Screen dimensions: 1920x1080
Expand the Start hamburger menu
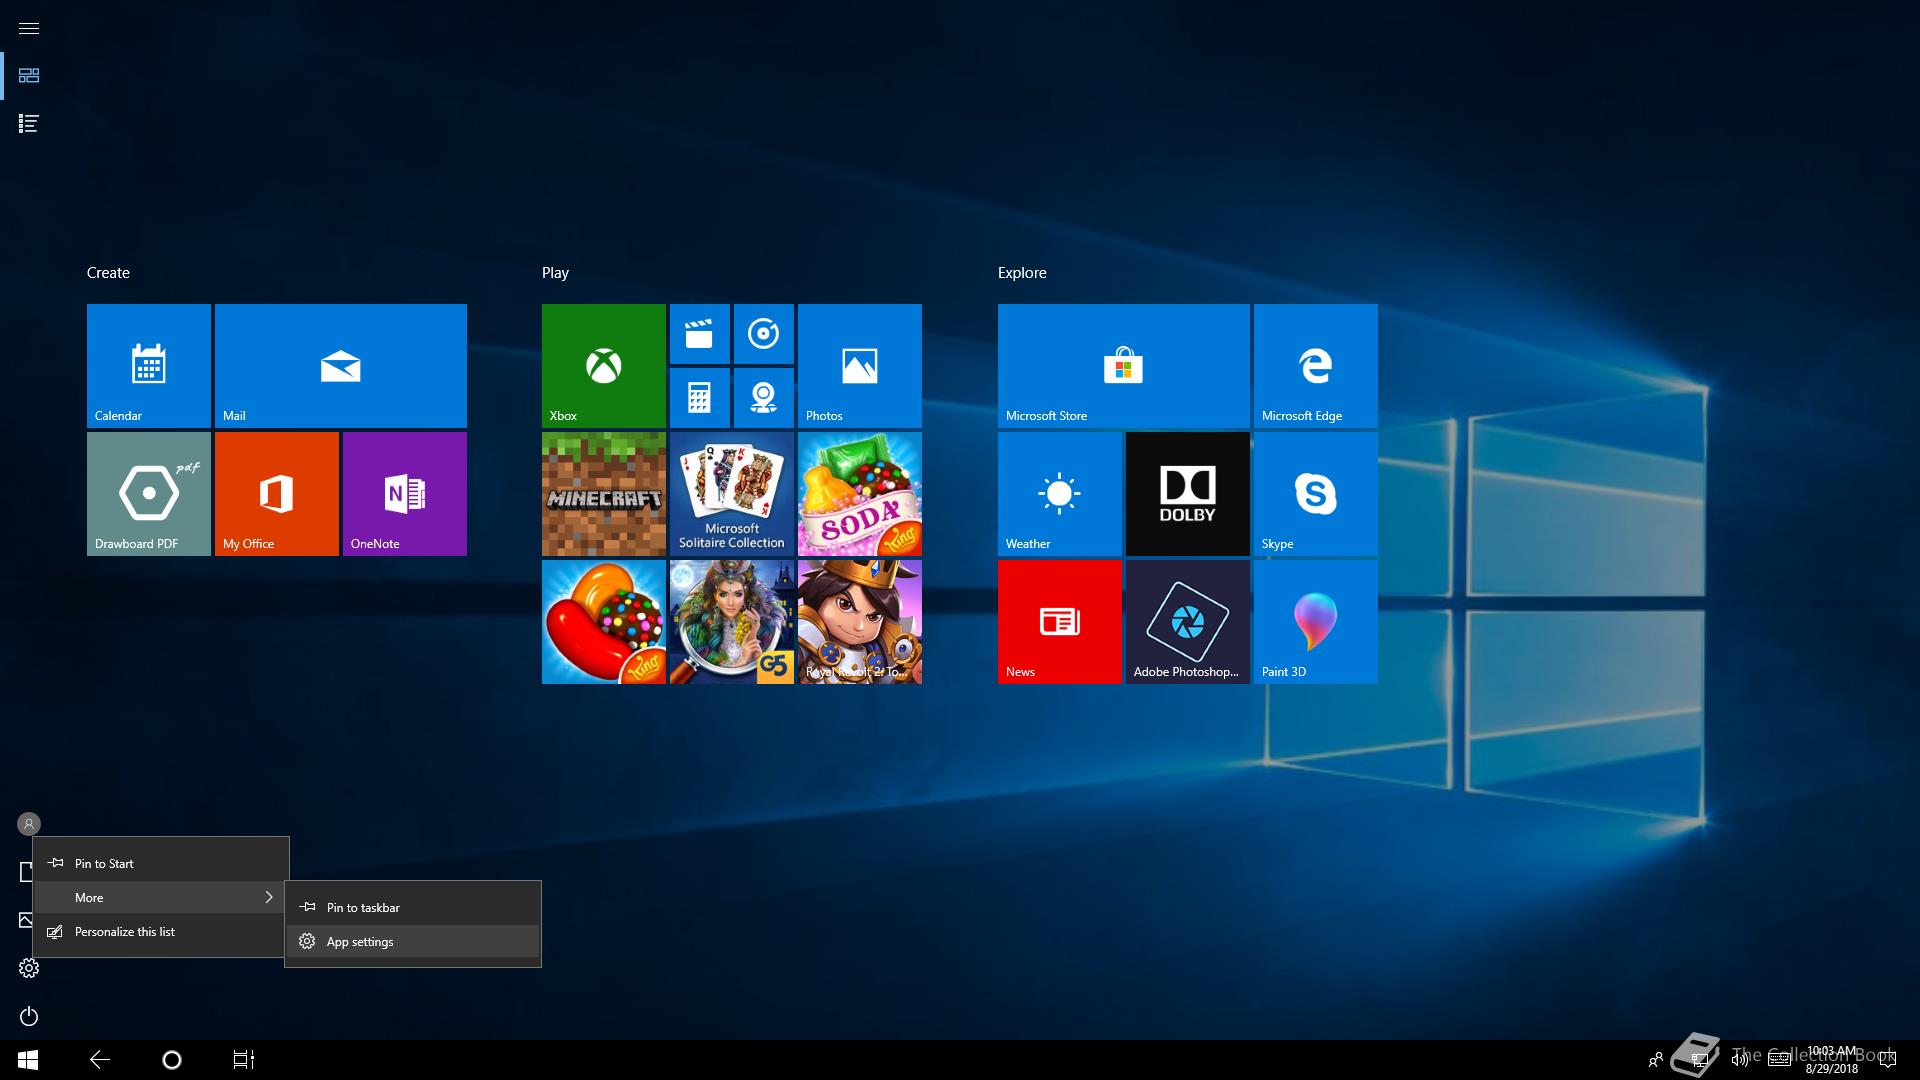click(x=29, y=28)
